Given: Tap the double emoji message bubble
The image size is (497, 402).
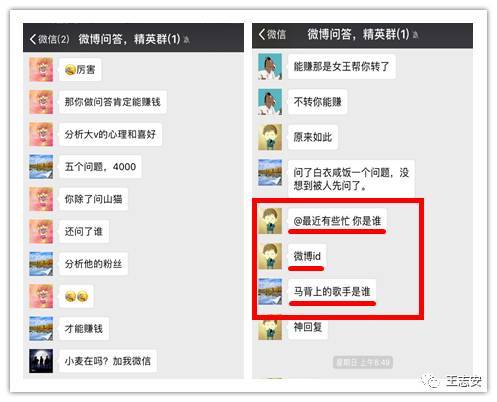Looking at the screenshot, I should coord(76,296).
